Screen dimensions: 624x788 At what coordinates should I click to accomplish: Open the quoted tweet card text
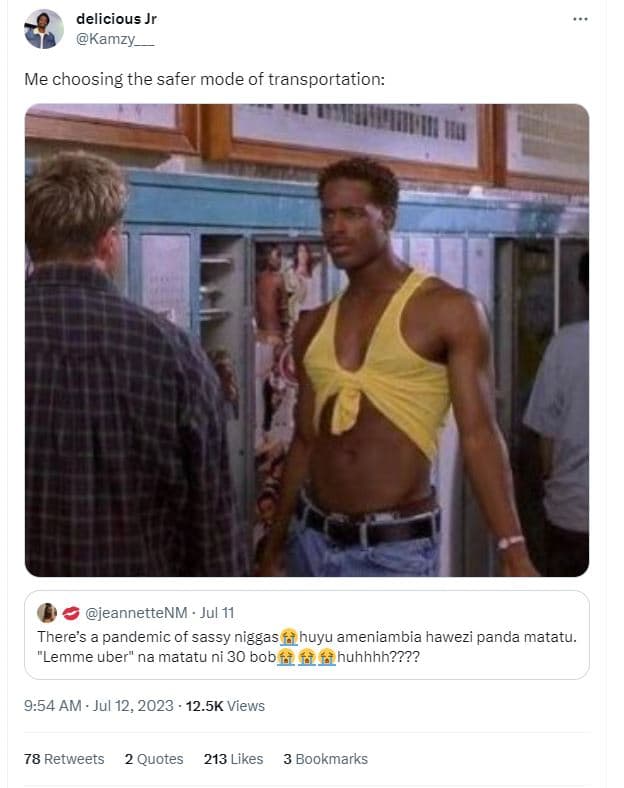[x=307, y=647]
